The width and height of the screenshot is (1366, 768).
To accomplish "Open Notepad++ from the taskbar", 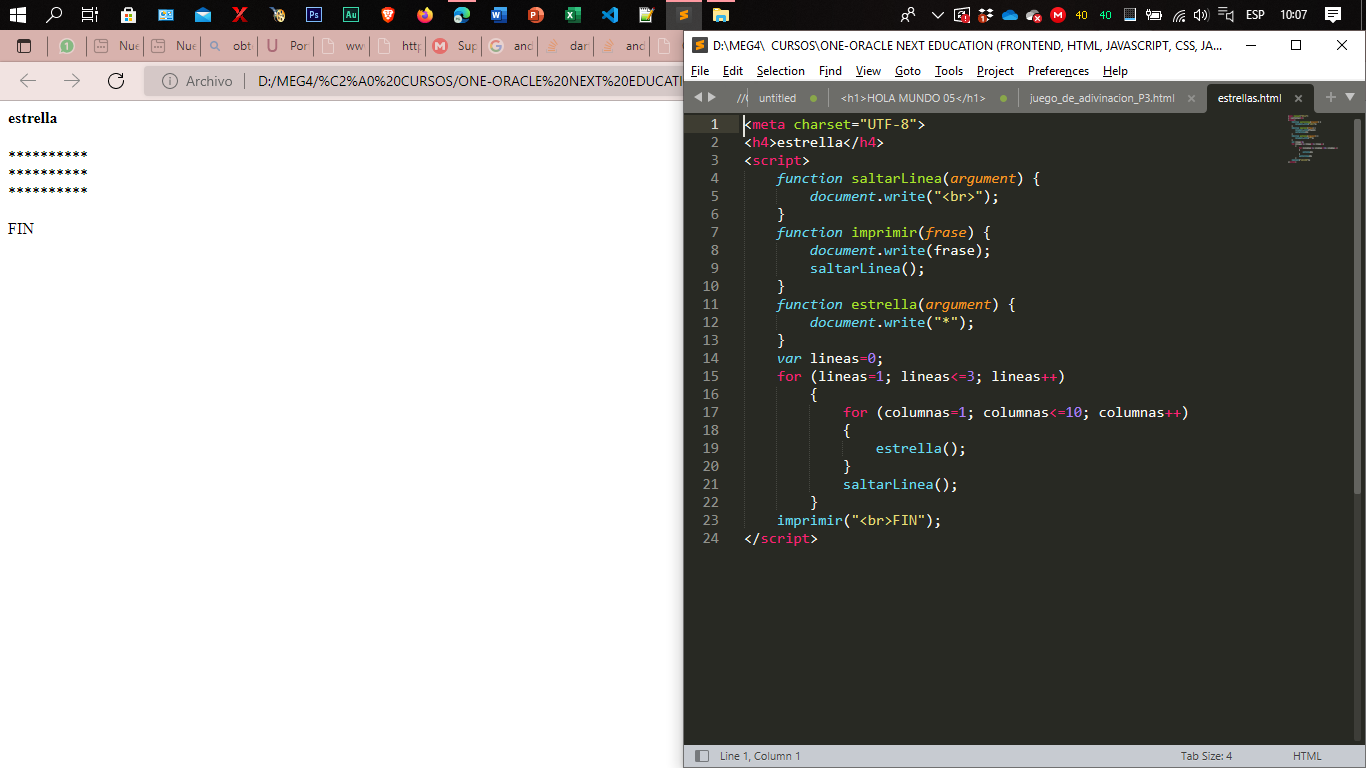I will coord(647,15).
